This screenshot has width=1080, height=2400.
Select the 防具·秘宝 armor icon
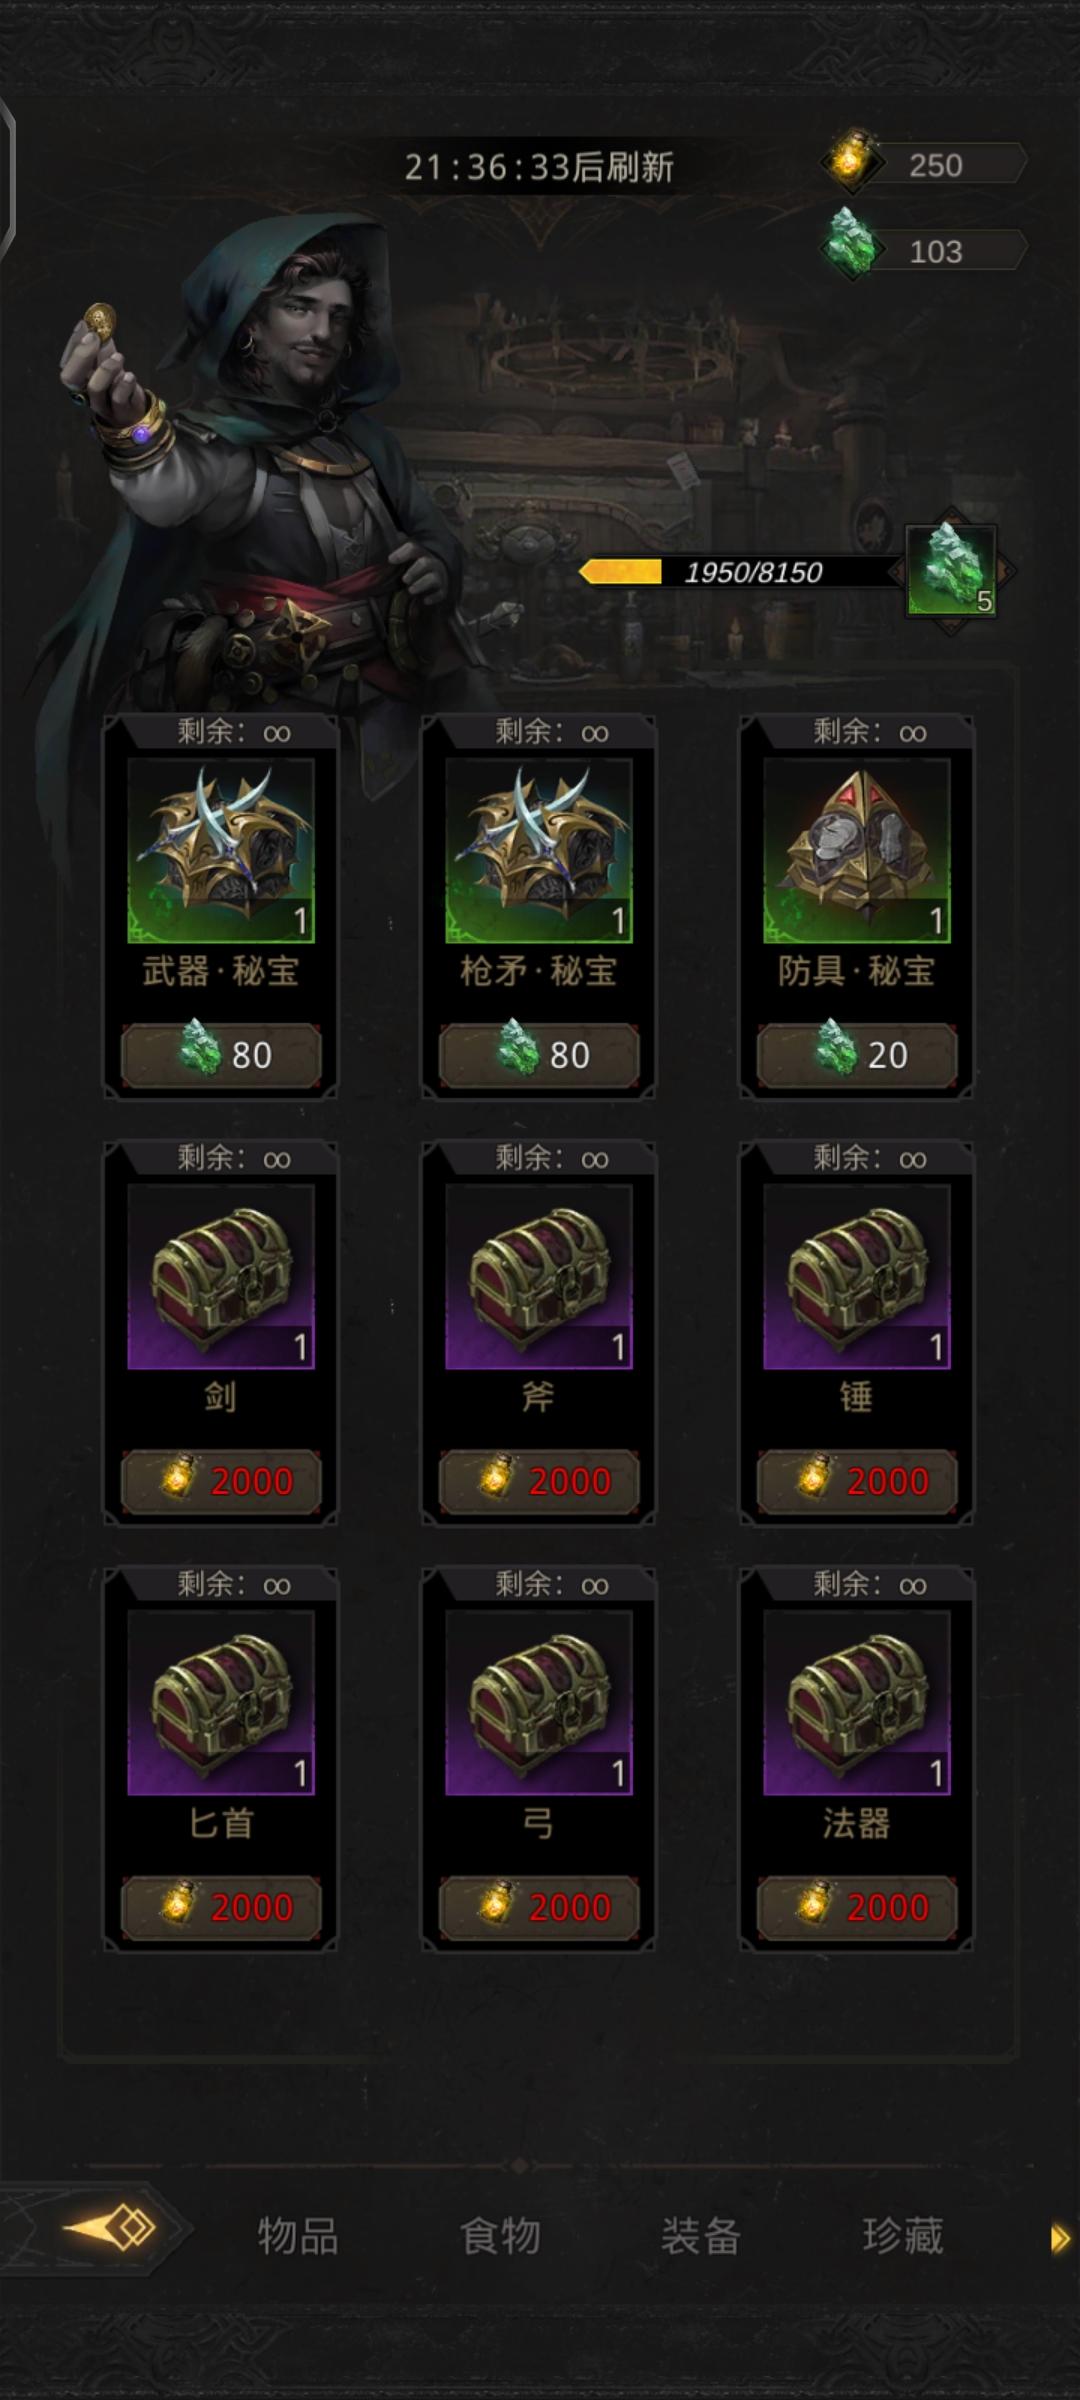pos(857,850)
